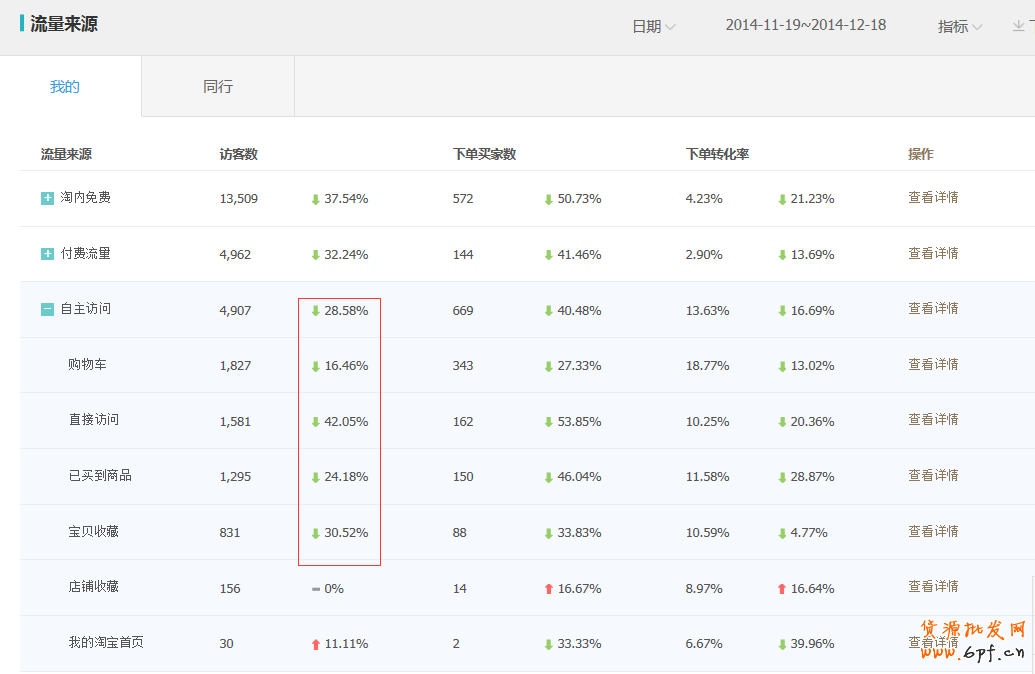Open the 日期 dropdown
The image size is (1035, 674).
[653, 27]
